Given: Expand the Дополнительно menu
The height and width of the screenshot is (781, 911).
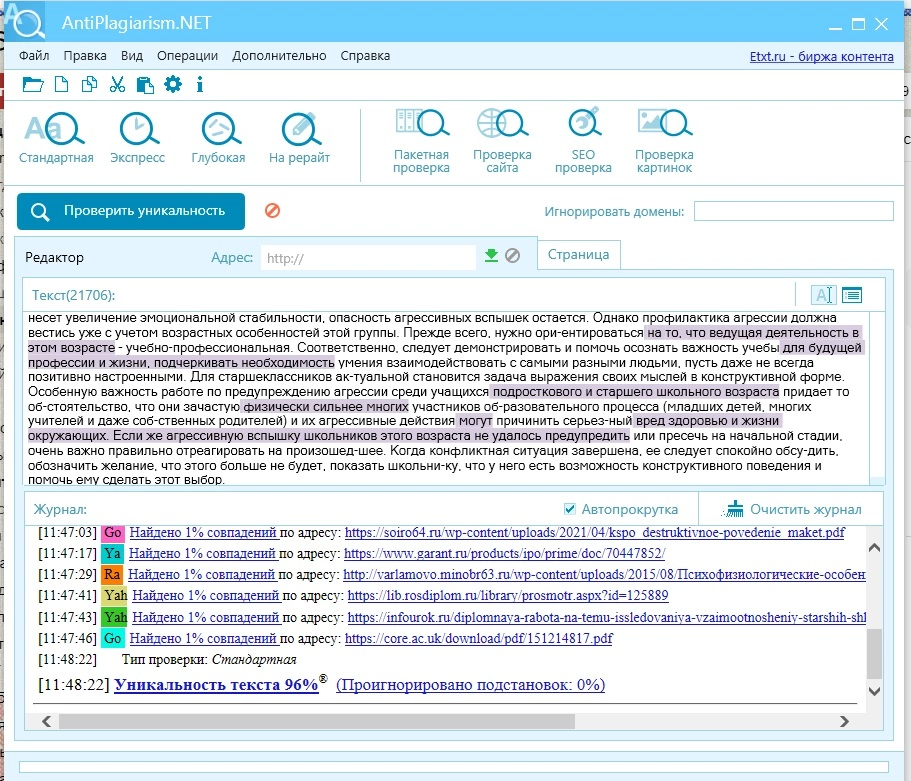Looking at the screenshot, I should (x=279, y=56).
